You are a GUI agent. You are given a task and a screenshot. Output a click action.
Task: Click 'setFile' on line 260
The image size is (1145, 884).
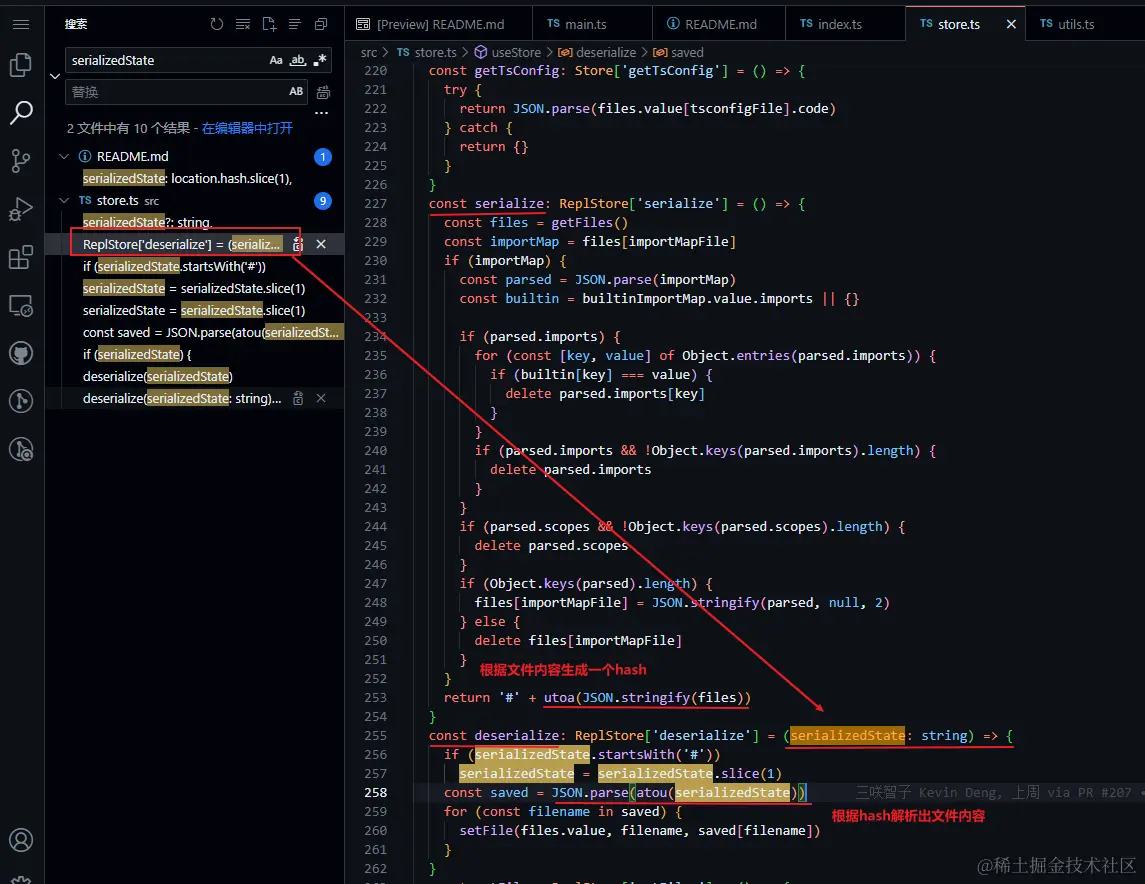click(486, 831)
